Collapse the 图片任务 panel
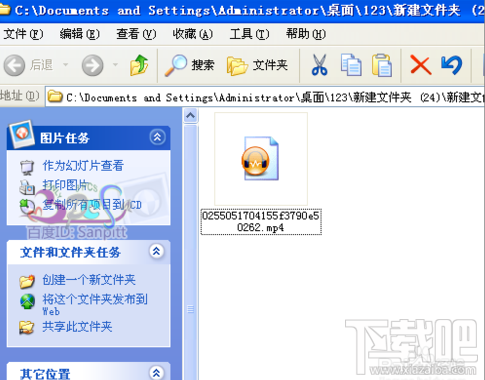Viewport: 485px width, 380px height. pos(157,137)
